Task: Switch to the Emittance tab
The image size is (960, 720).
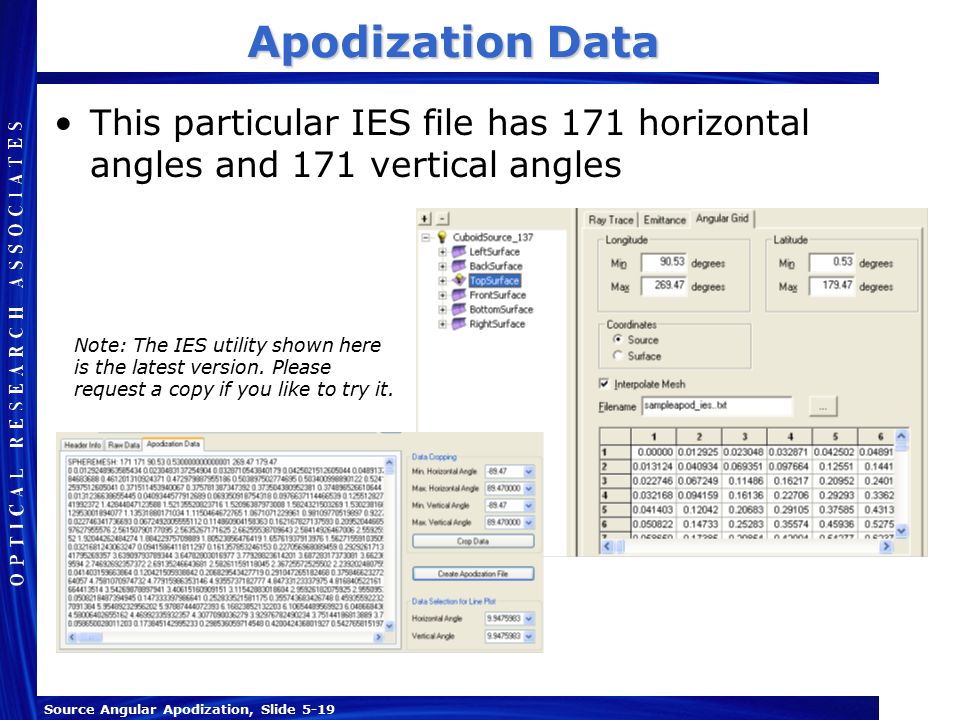Action: [664, 220]
